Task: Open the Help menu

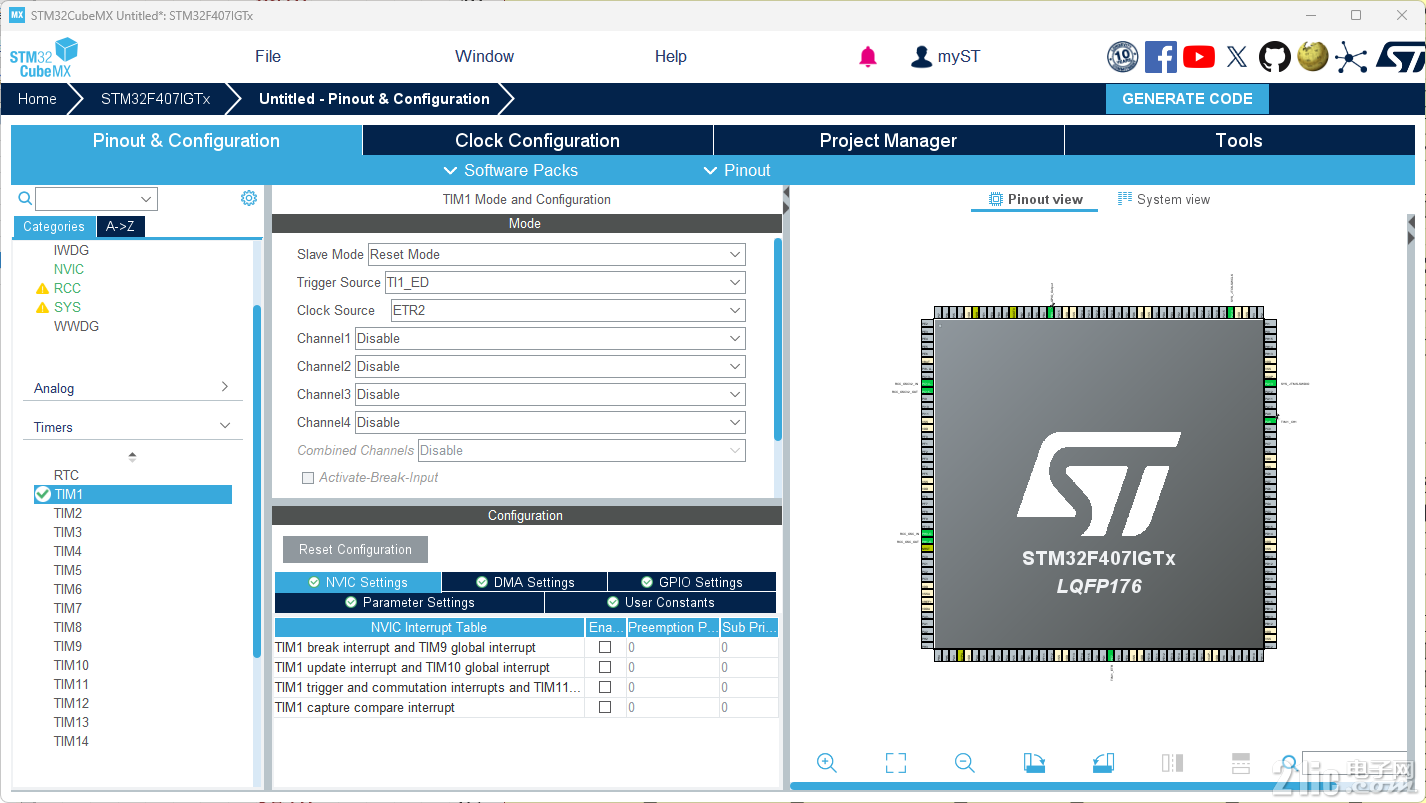Action: (x=671, y=56)
